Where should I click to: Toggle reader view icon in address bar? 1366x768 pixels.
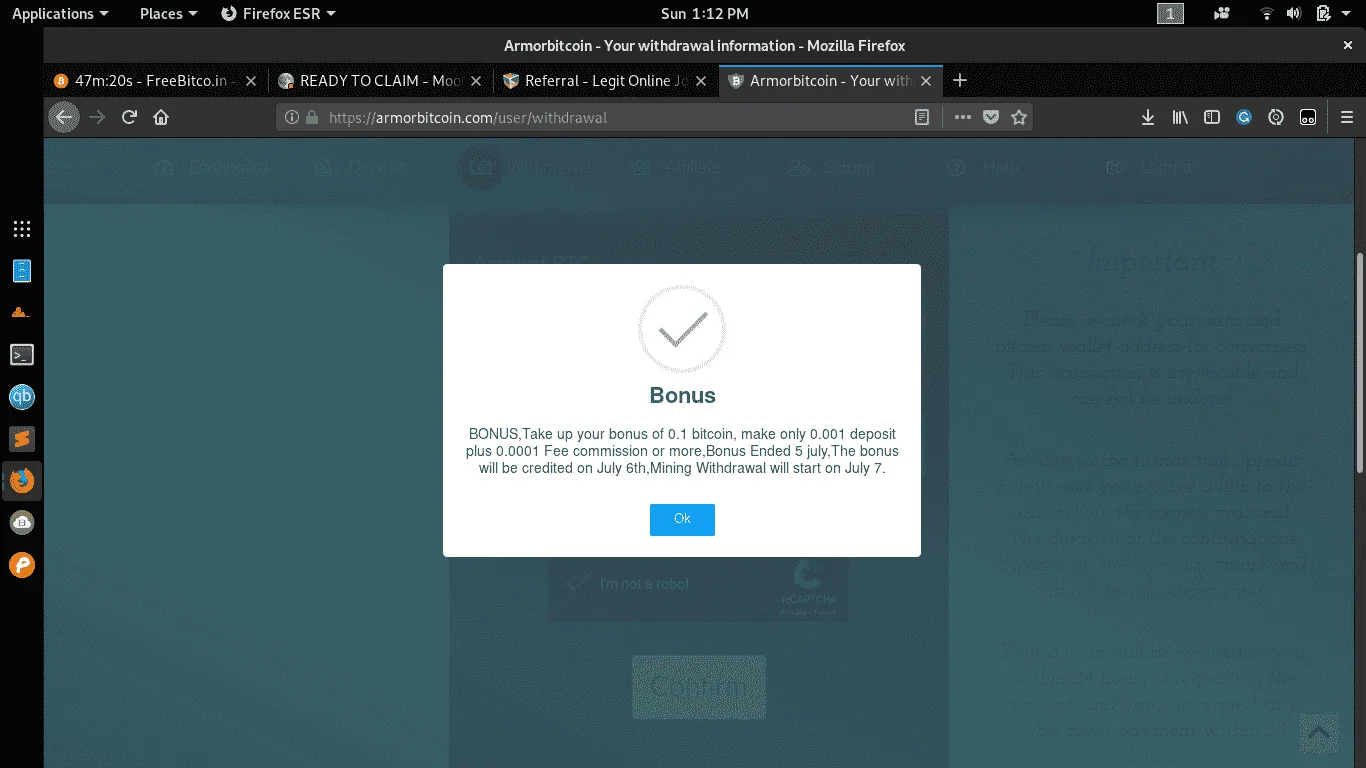922,117
